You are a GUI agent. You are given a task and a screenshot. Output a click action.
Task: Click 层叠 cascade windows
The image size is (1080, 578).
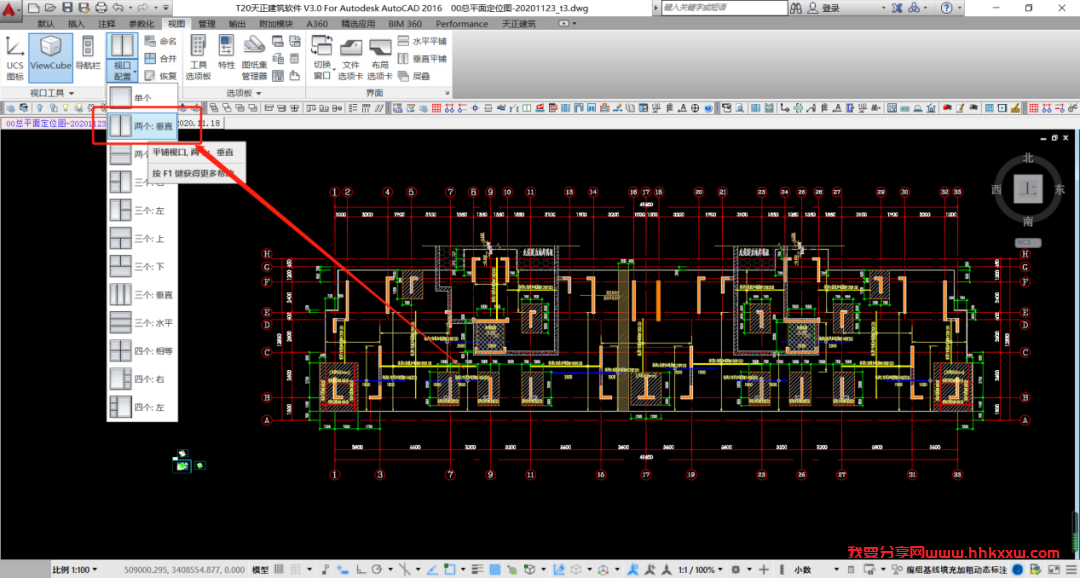click(415, 76)
